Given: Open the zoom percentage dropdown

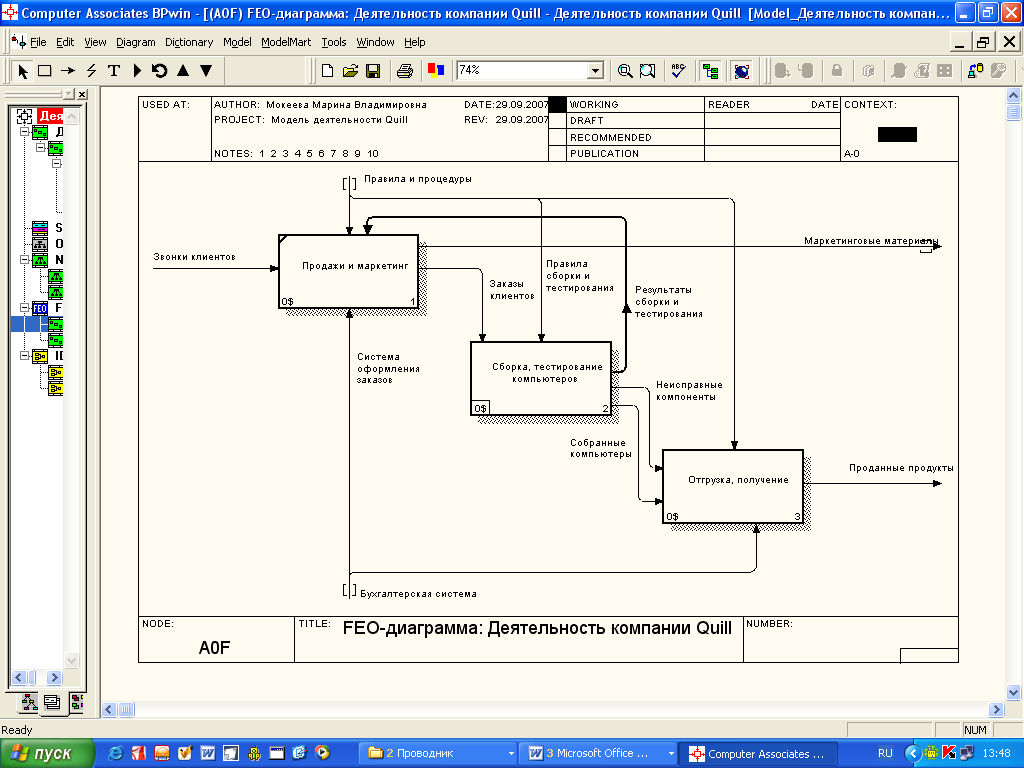Looking at the screenshot, I should pyautogui.click(x=595, y=71).
